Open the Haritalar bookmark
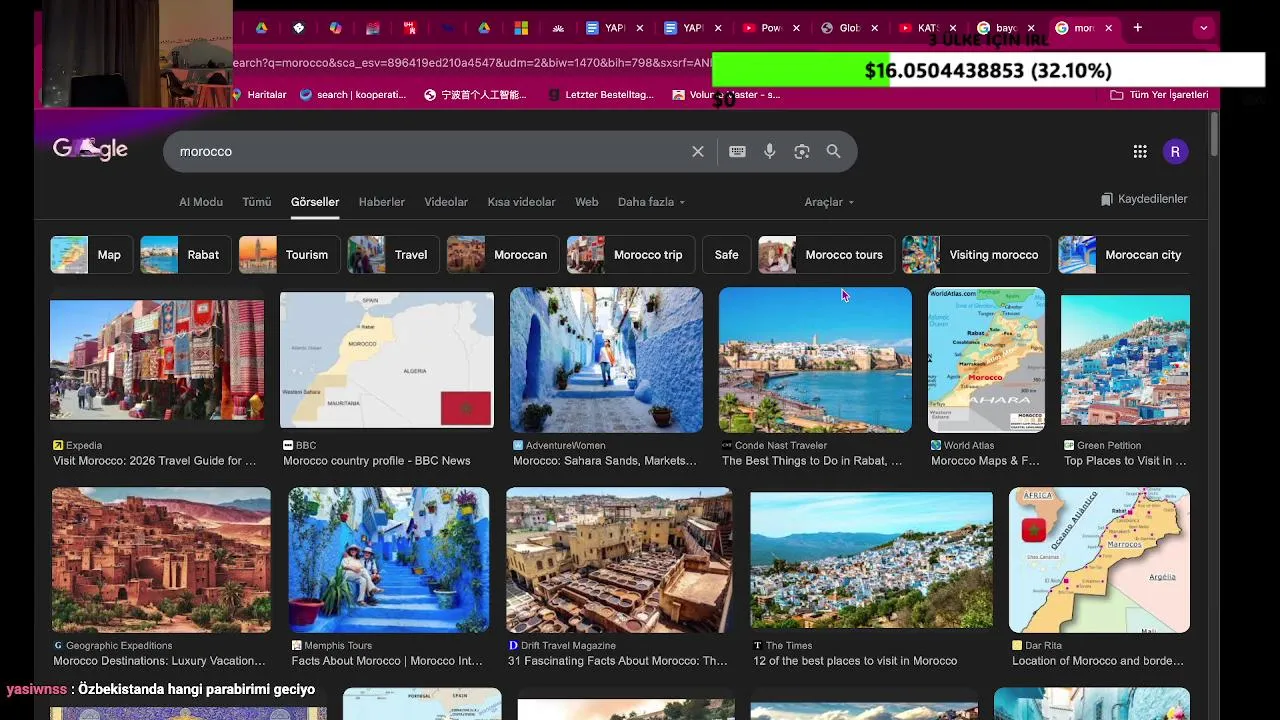Screen dimensions: 1280x720 [259, 95]
